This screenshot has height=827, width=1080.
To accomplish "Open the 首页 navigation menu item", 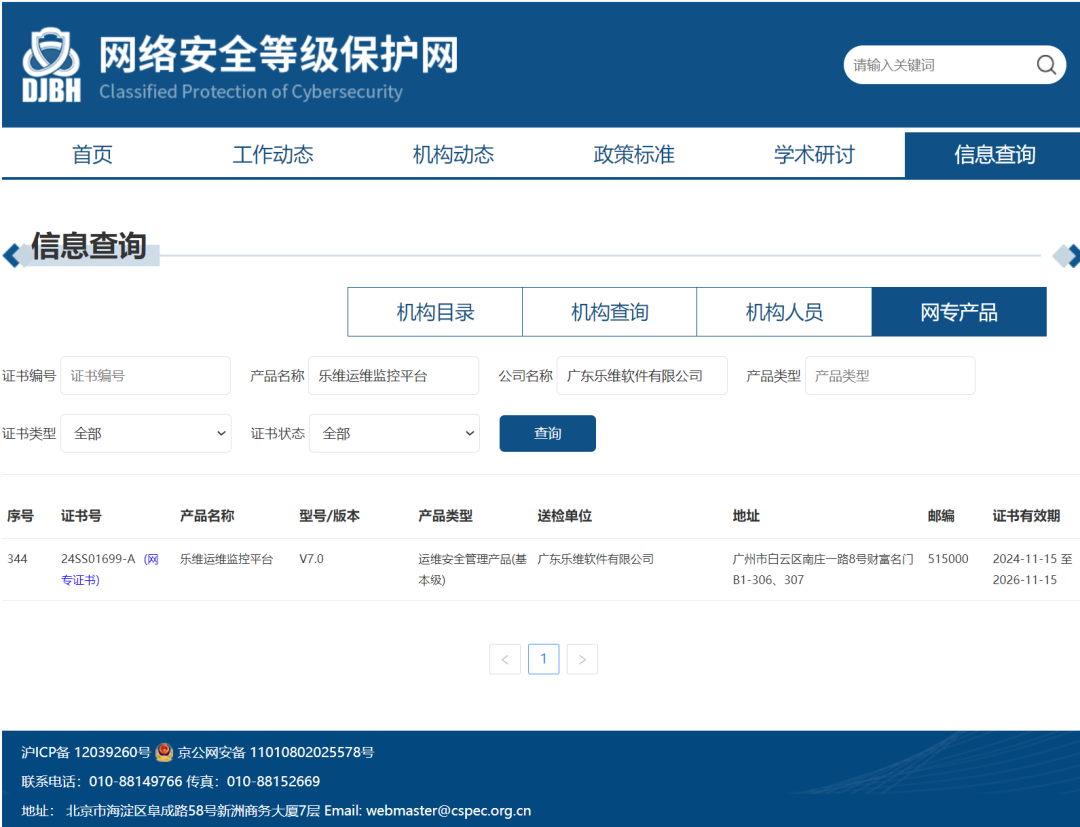I will pyautogui.click(x=92, y=155).
